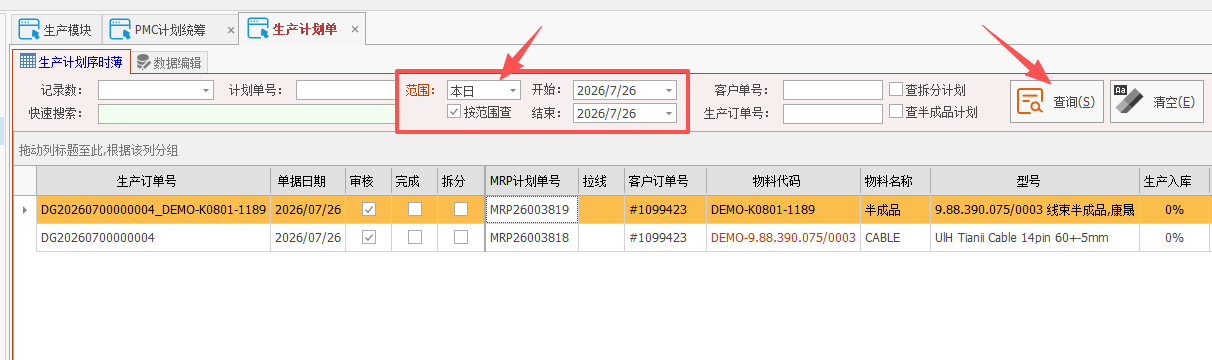
Task: Click cell MRP26003818
Action: [x=532, y=237]
